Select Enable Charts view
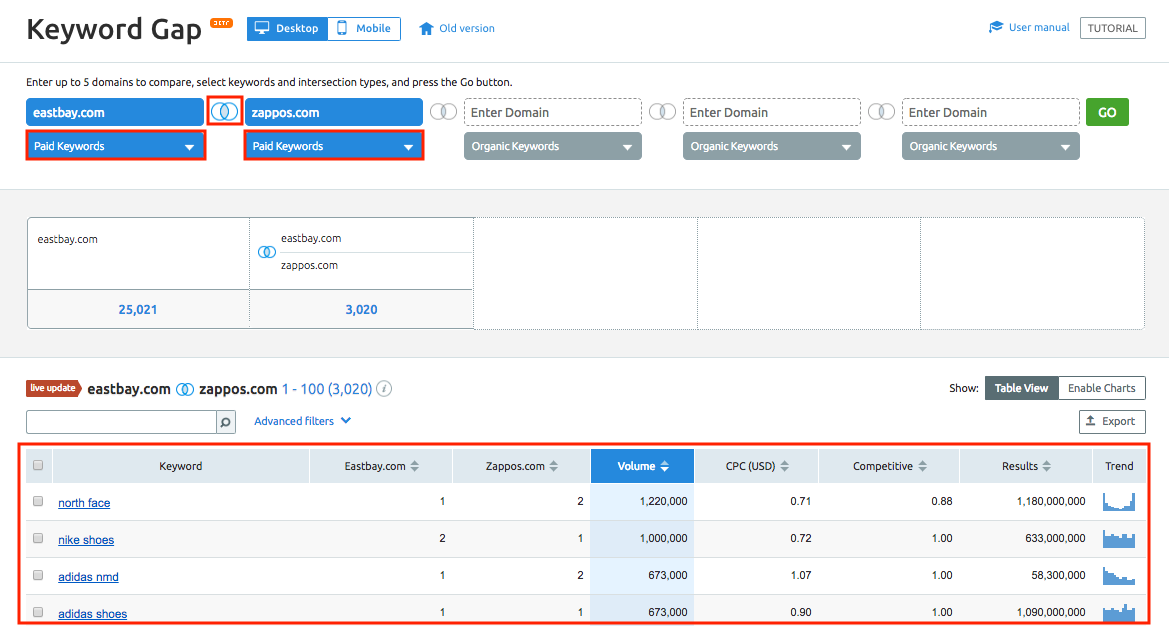The height and width of the screenshot is (626, 1169). coord(1101,388)
